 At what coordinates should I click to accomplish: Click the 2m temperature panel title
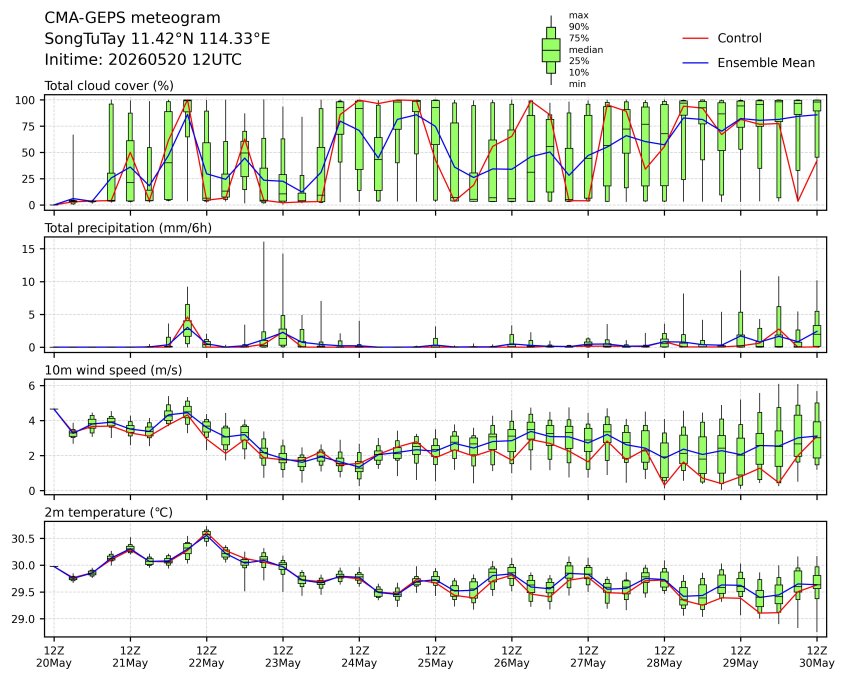click(x=108, y=512)
